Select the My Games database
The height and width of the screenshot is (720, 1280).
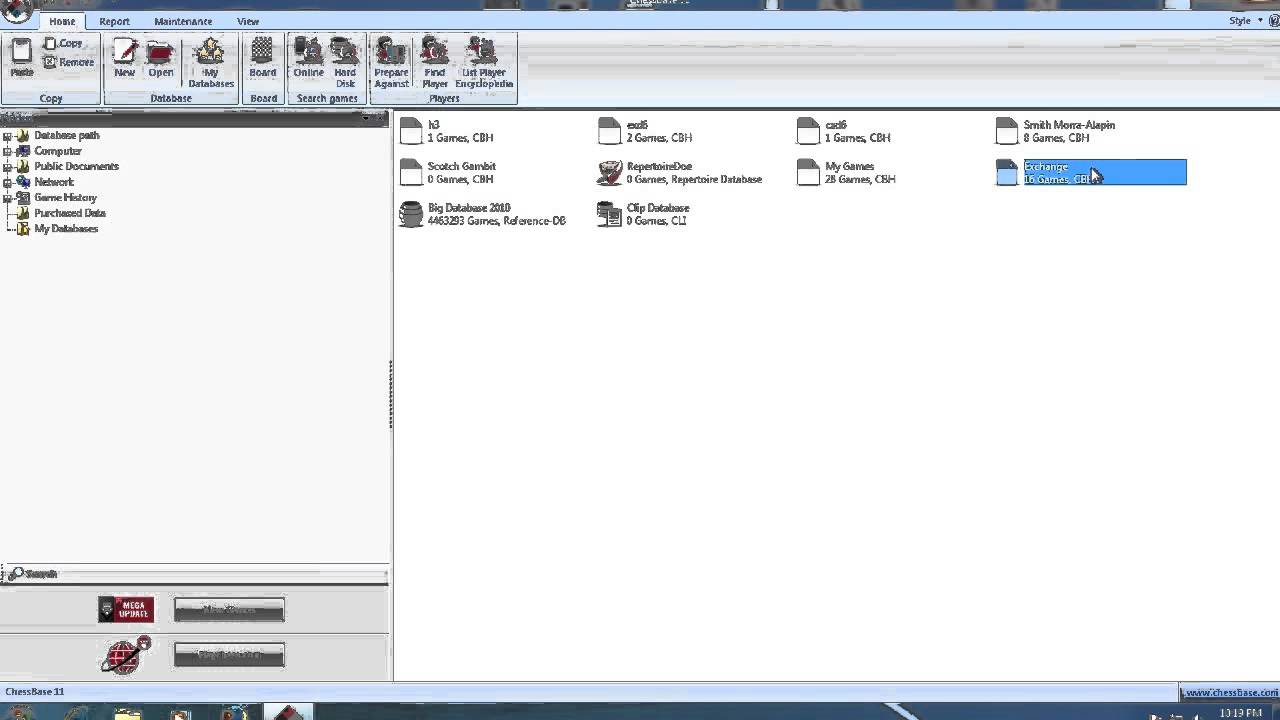845,172
